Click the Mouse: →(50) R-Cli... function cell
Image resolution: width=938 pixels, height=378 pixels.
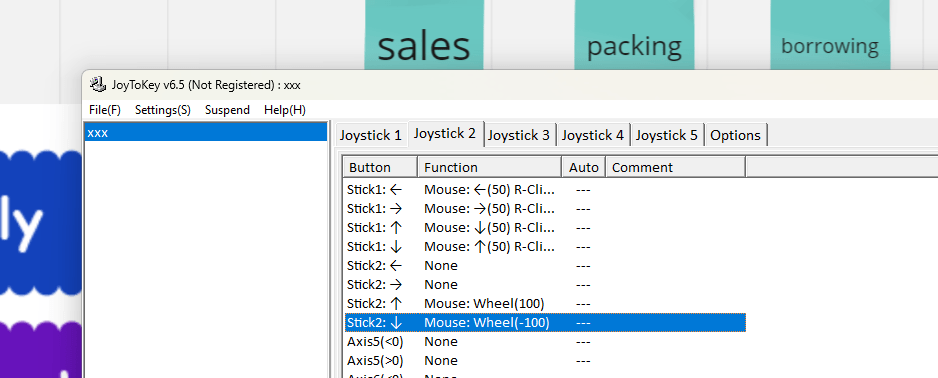coord(489,209)
